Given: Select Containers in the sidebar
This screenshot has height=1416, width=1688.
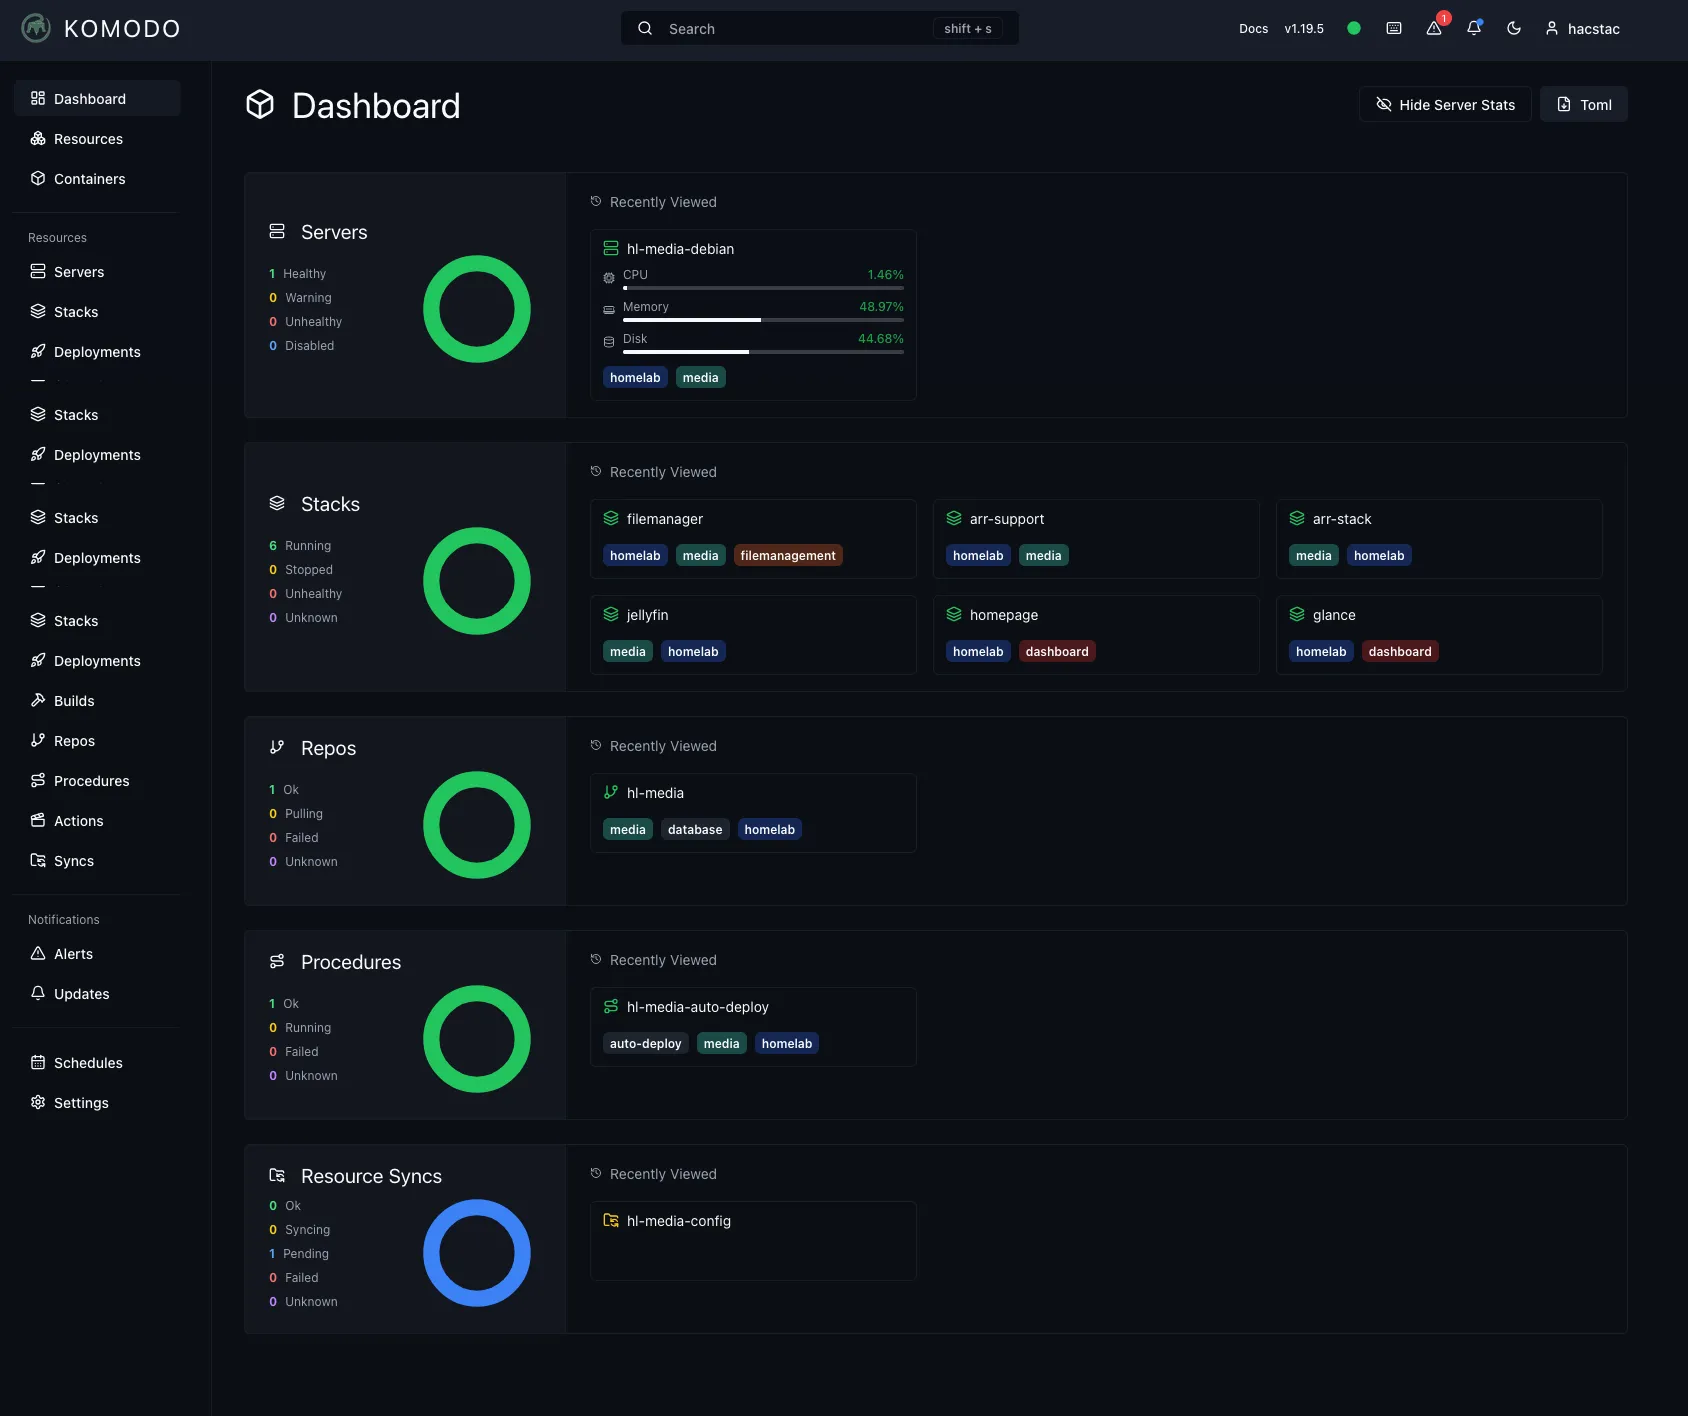Looking at the screenshot, I should pyautogui.click(x=89, y=179).
